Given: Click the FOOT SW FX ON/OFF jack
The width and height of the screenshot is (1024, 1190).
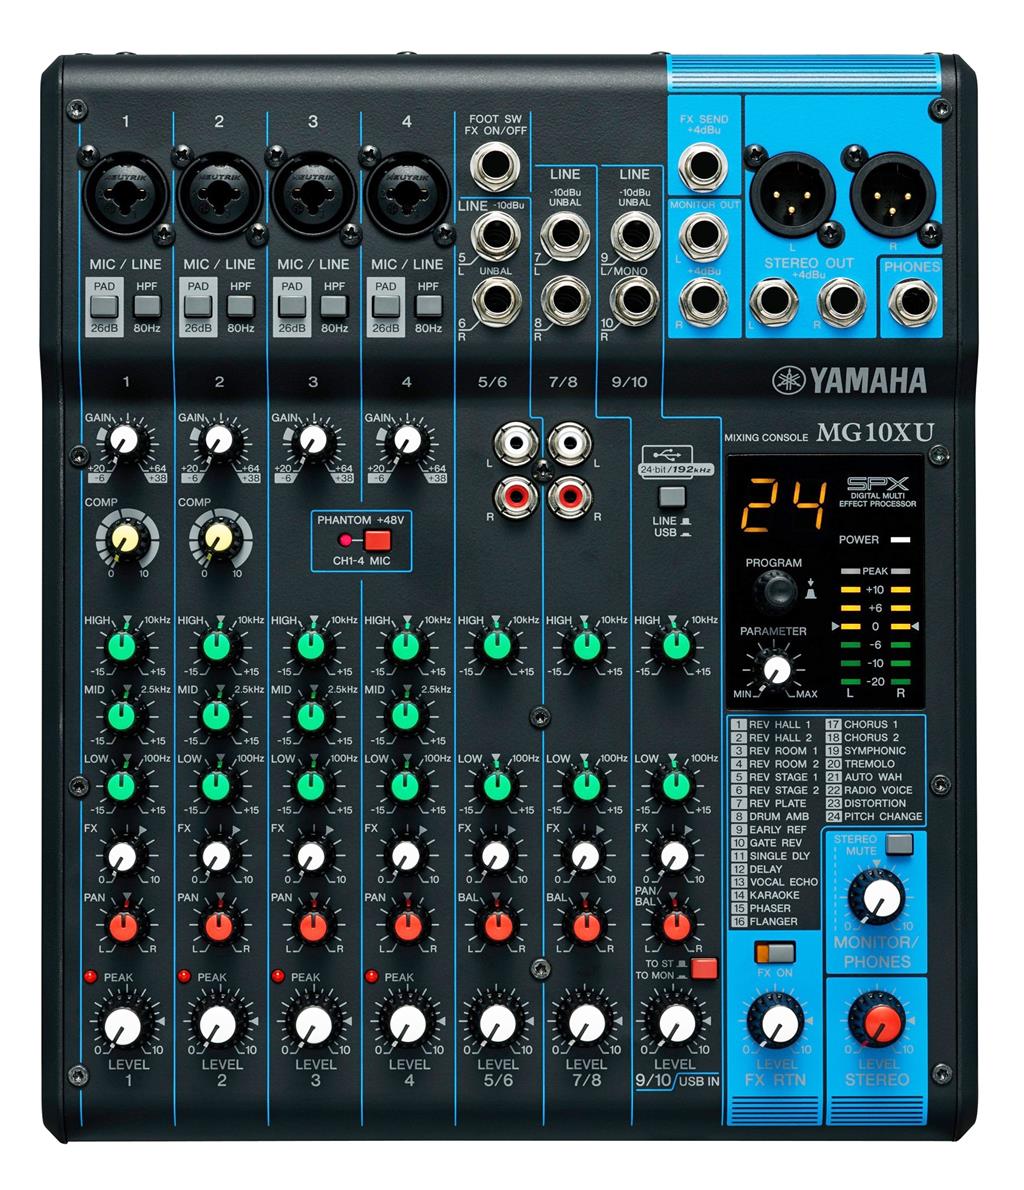Looking at the screenshot, I should point(496,168).
